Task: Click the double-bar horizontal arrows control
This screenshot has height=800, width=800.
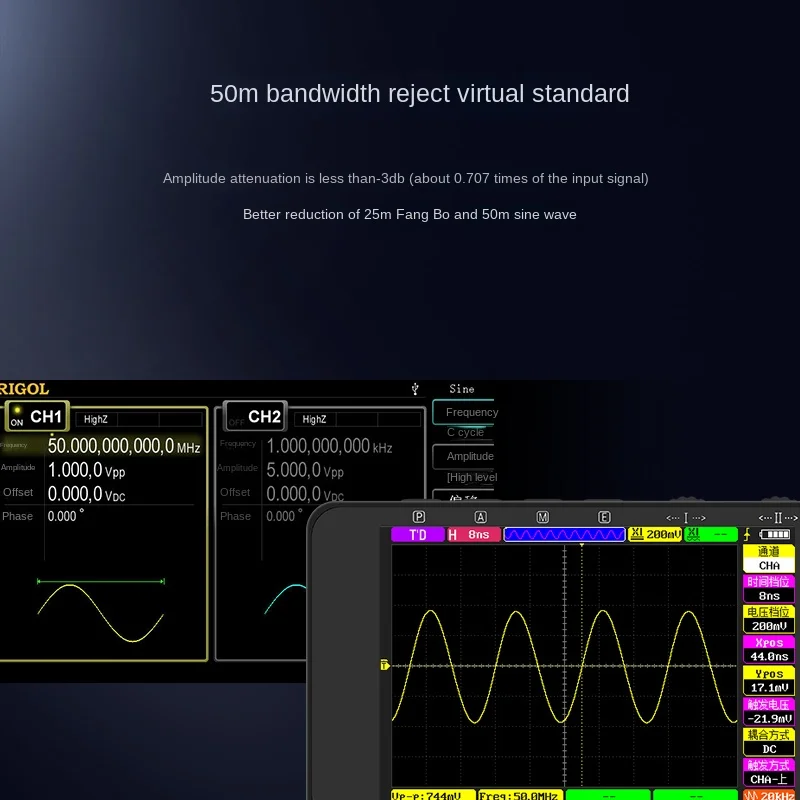Action: point(778,518)
